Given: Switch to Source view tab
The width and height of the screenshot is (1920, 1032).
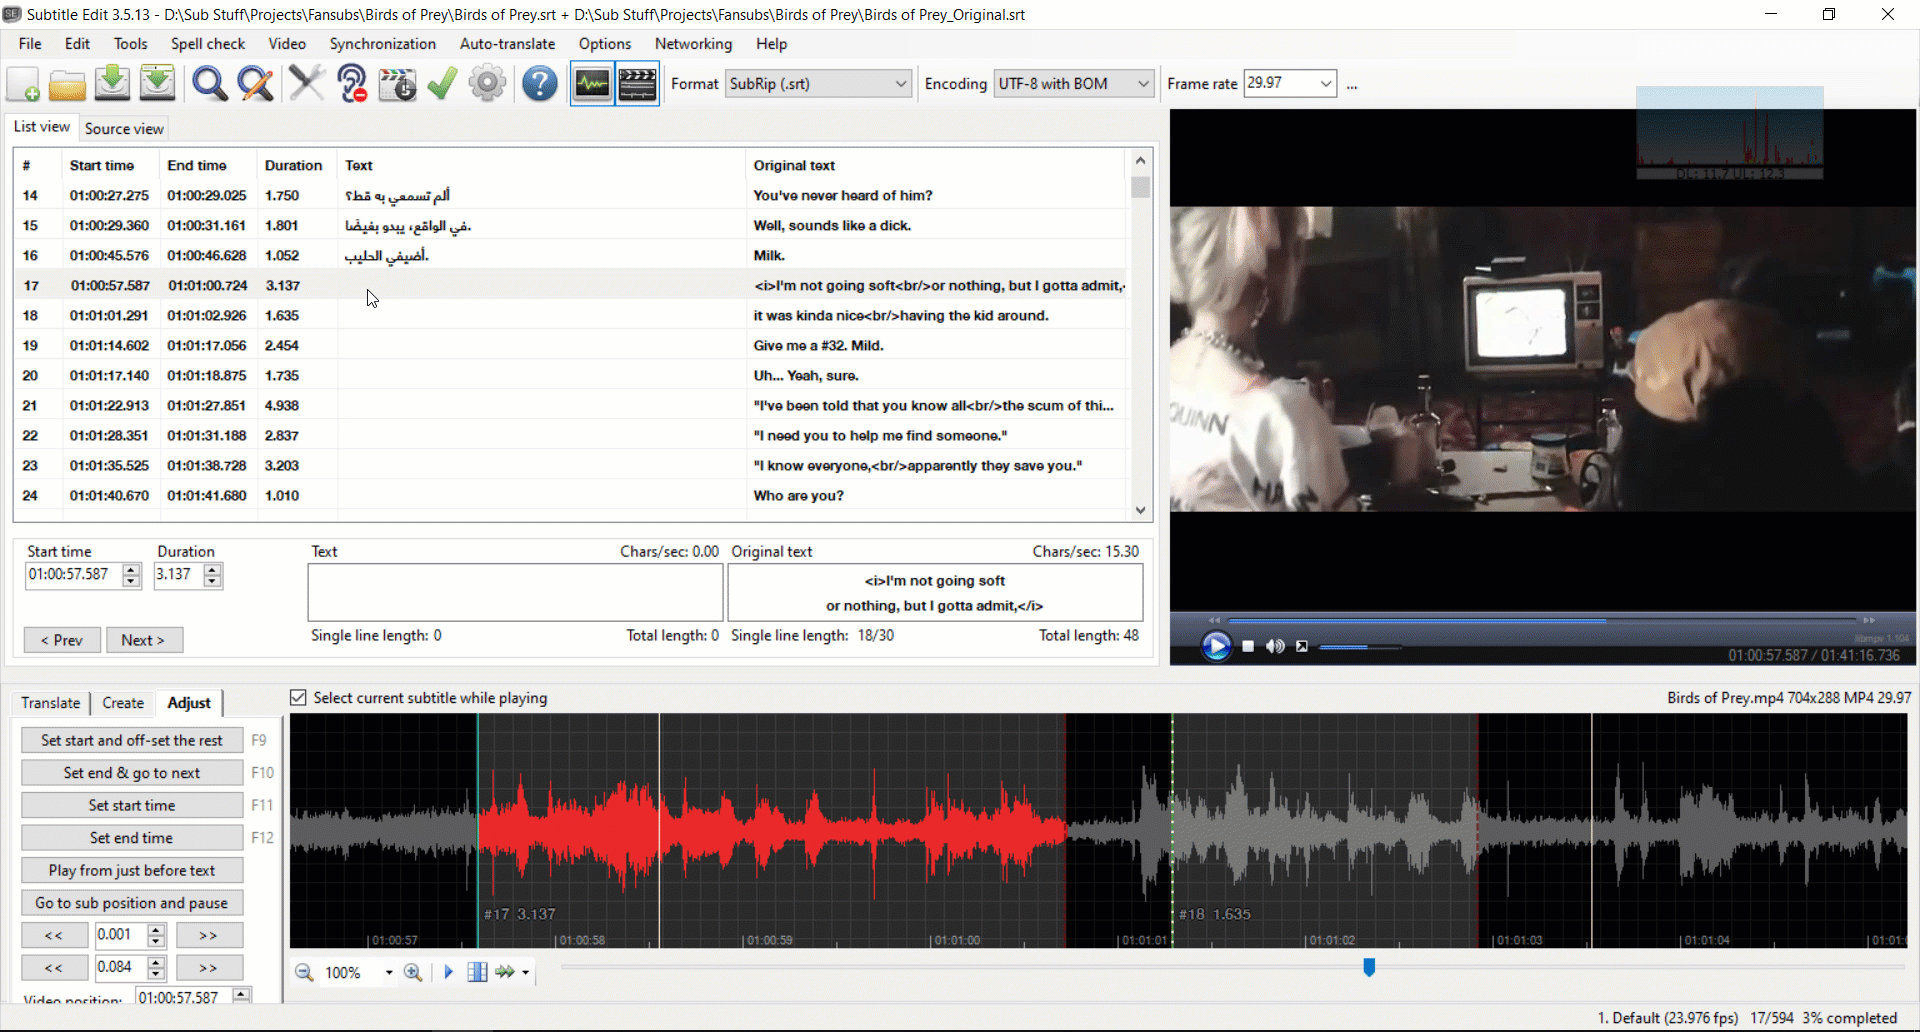Looking at the screenshot, I should point(124,128).
